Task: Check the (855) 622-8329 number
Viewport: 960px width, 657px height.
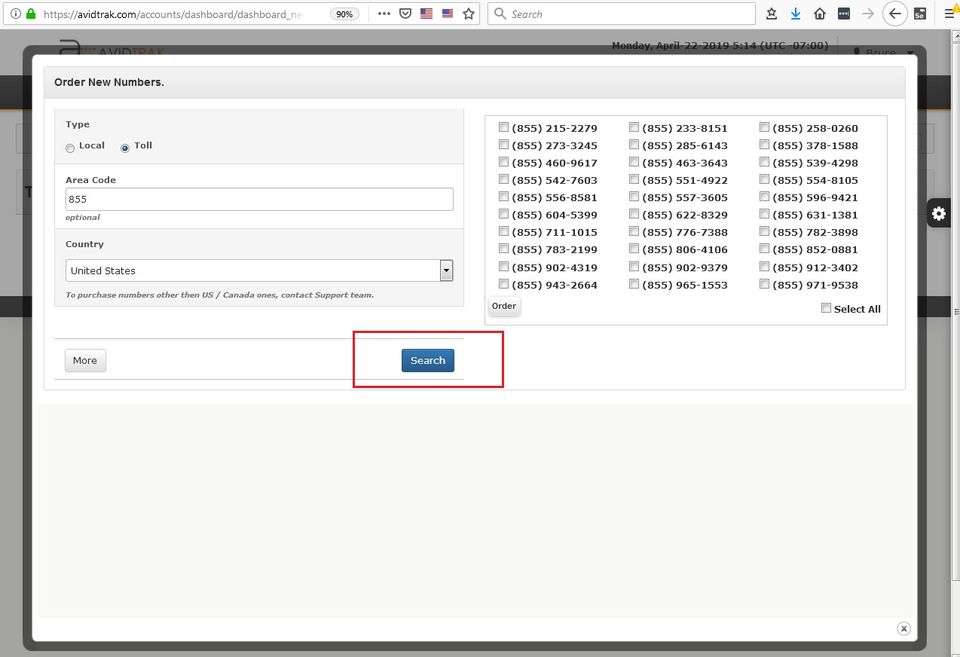Action: (634, 214)
